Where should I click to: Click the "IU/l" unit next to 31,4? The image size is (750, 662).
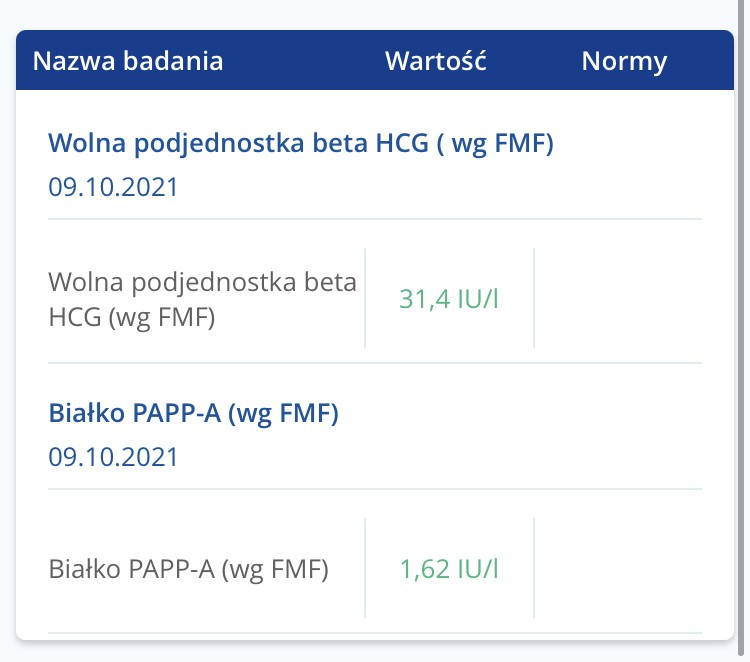475,299
